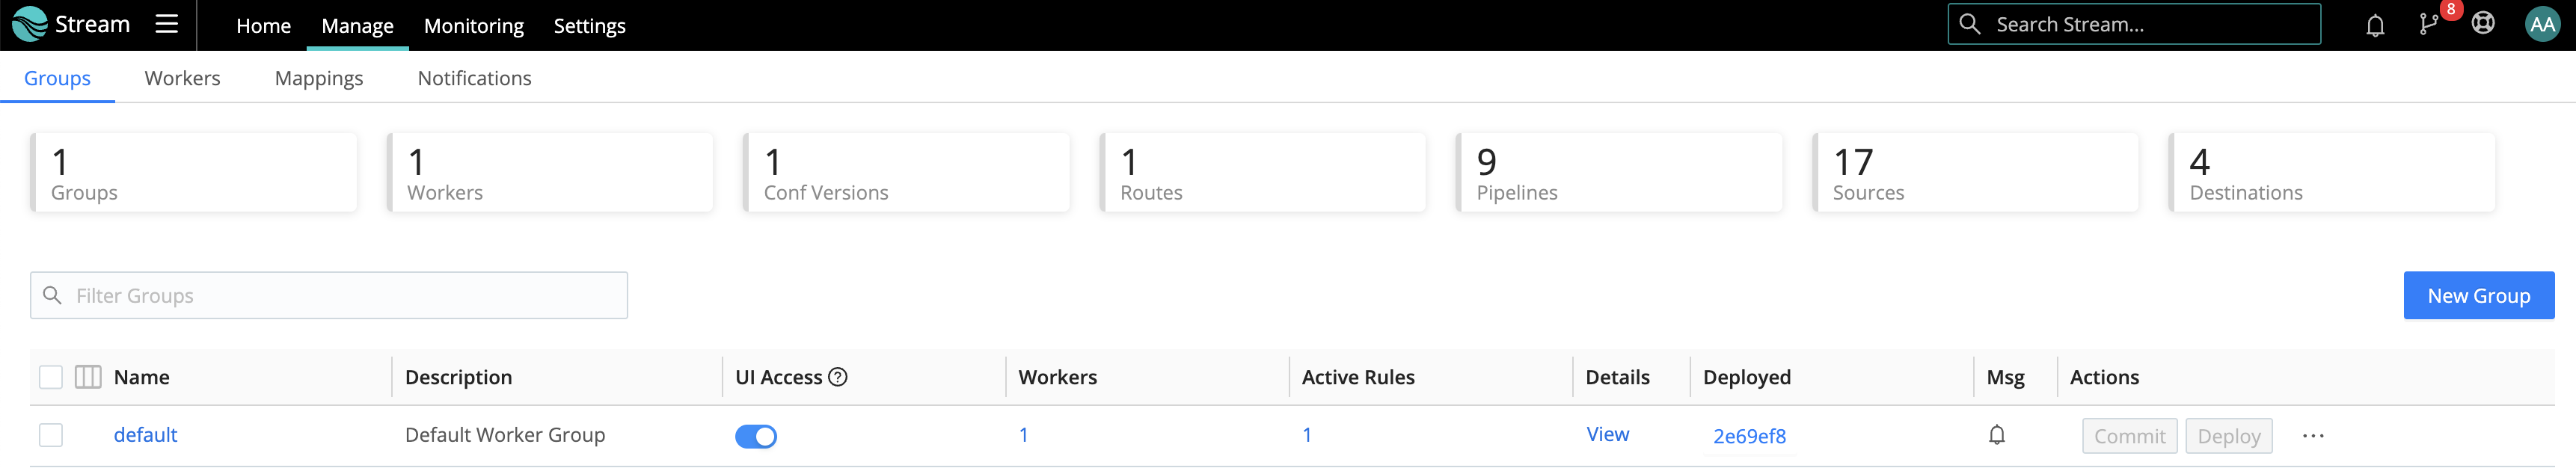Screen dimensions: 2576x468
Task: Open the hamburger navigation menu
Action: point(166,24)
